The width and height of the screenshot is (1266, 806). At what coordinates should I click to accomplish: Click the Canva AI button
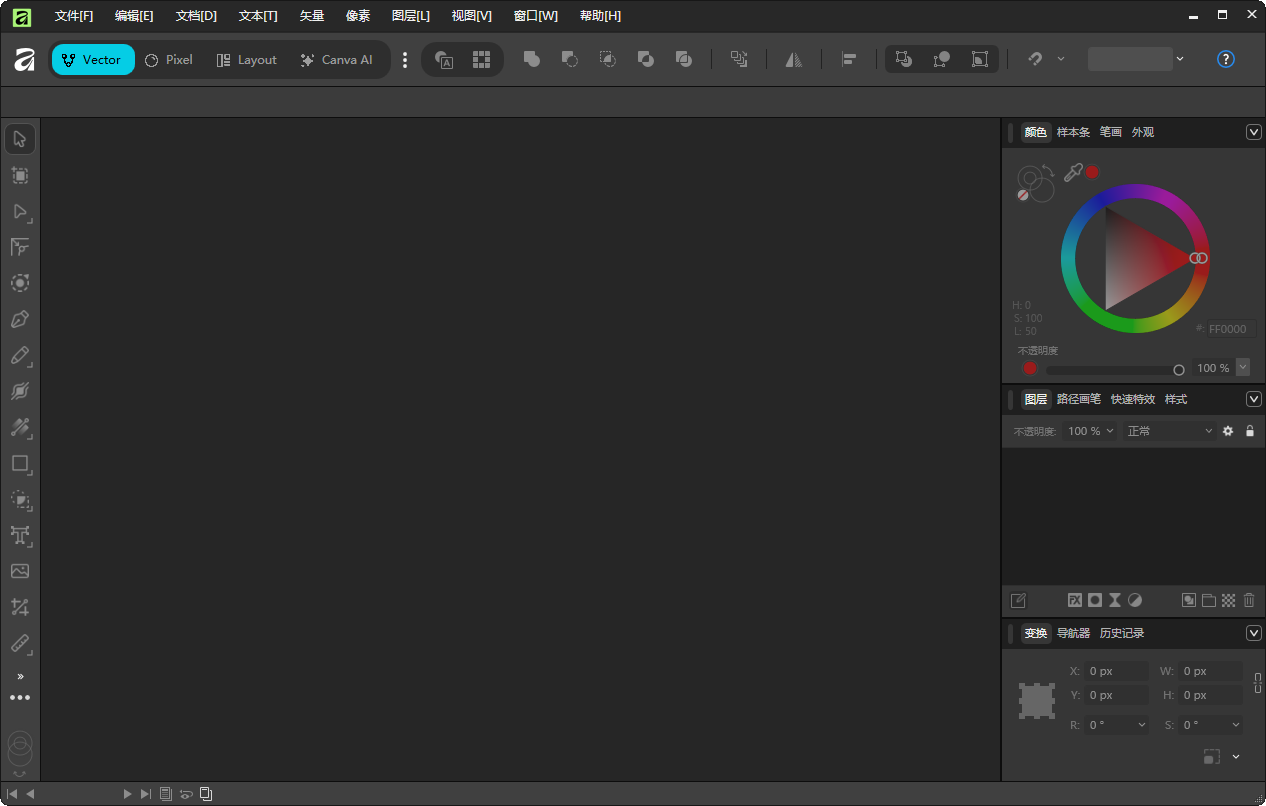[x=337, y=59]
